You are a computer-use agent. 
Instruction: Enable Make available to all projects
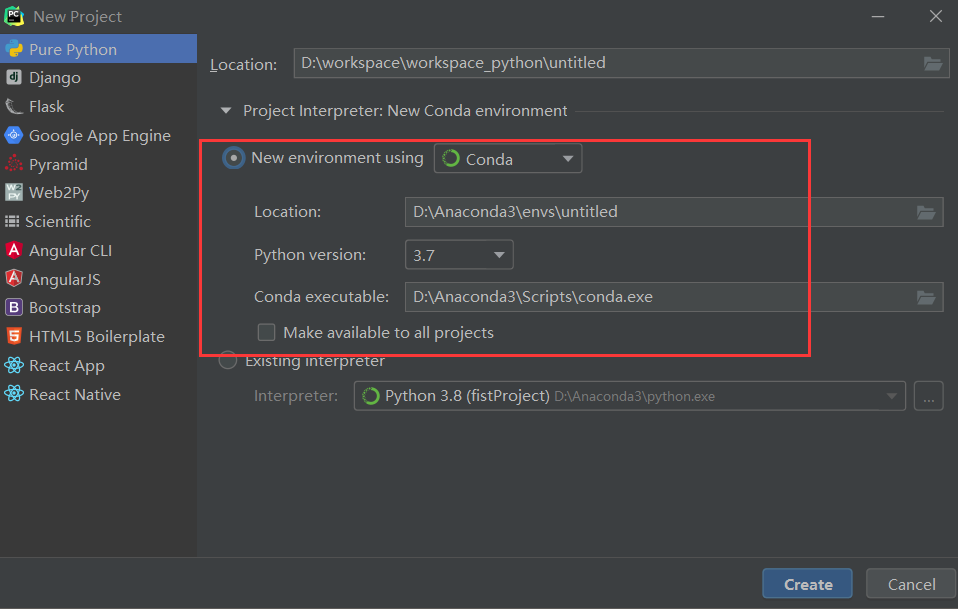tap(266, 332)
